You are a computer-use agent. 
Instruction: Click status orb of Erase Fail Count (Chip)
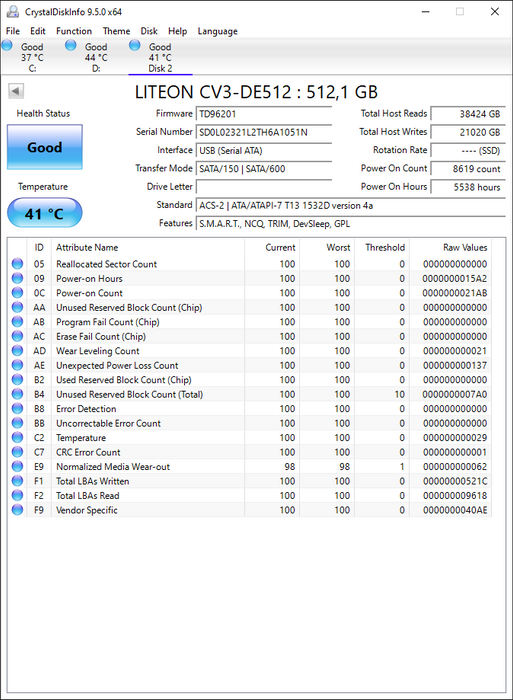[17, 336]
